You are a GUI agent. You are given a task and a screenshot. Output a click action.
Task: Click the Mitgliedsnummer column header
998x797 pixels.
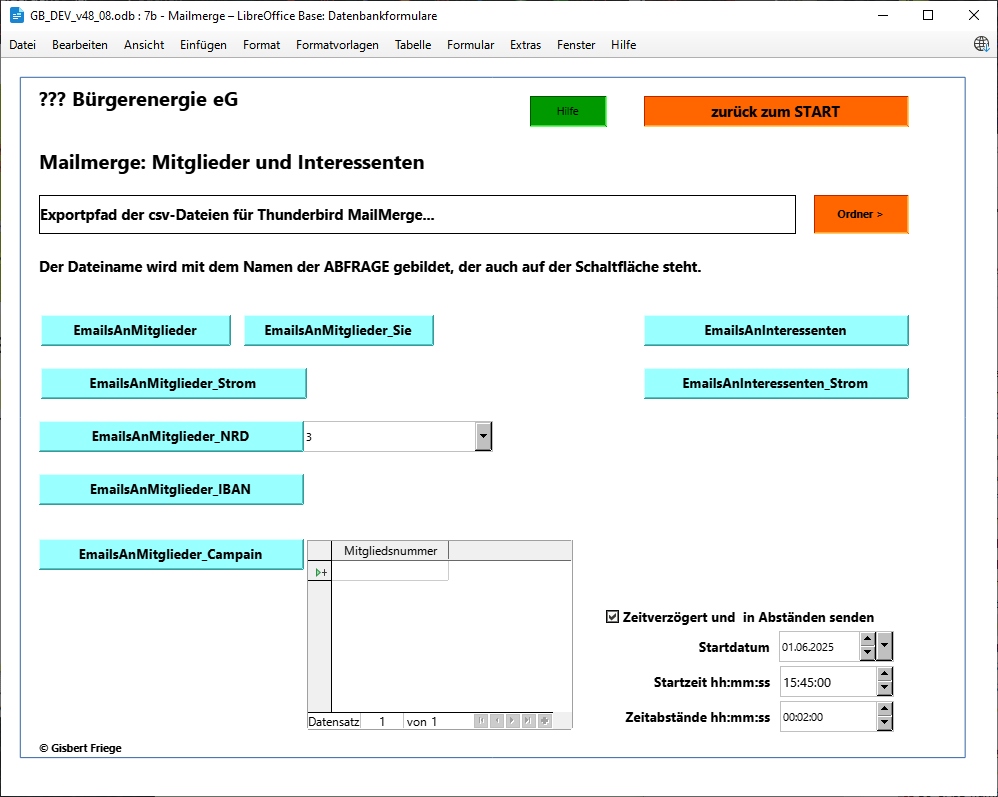(390, 551)
